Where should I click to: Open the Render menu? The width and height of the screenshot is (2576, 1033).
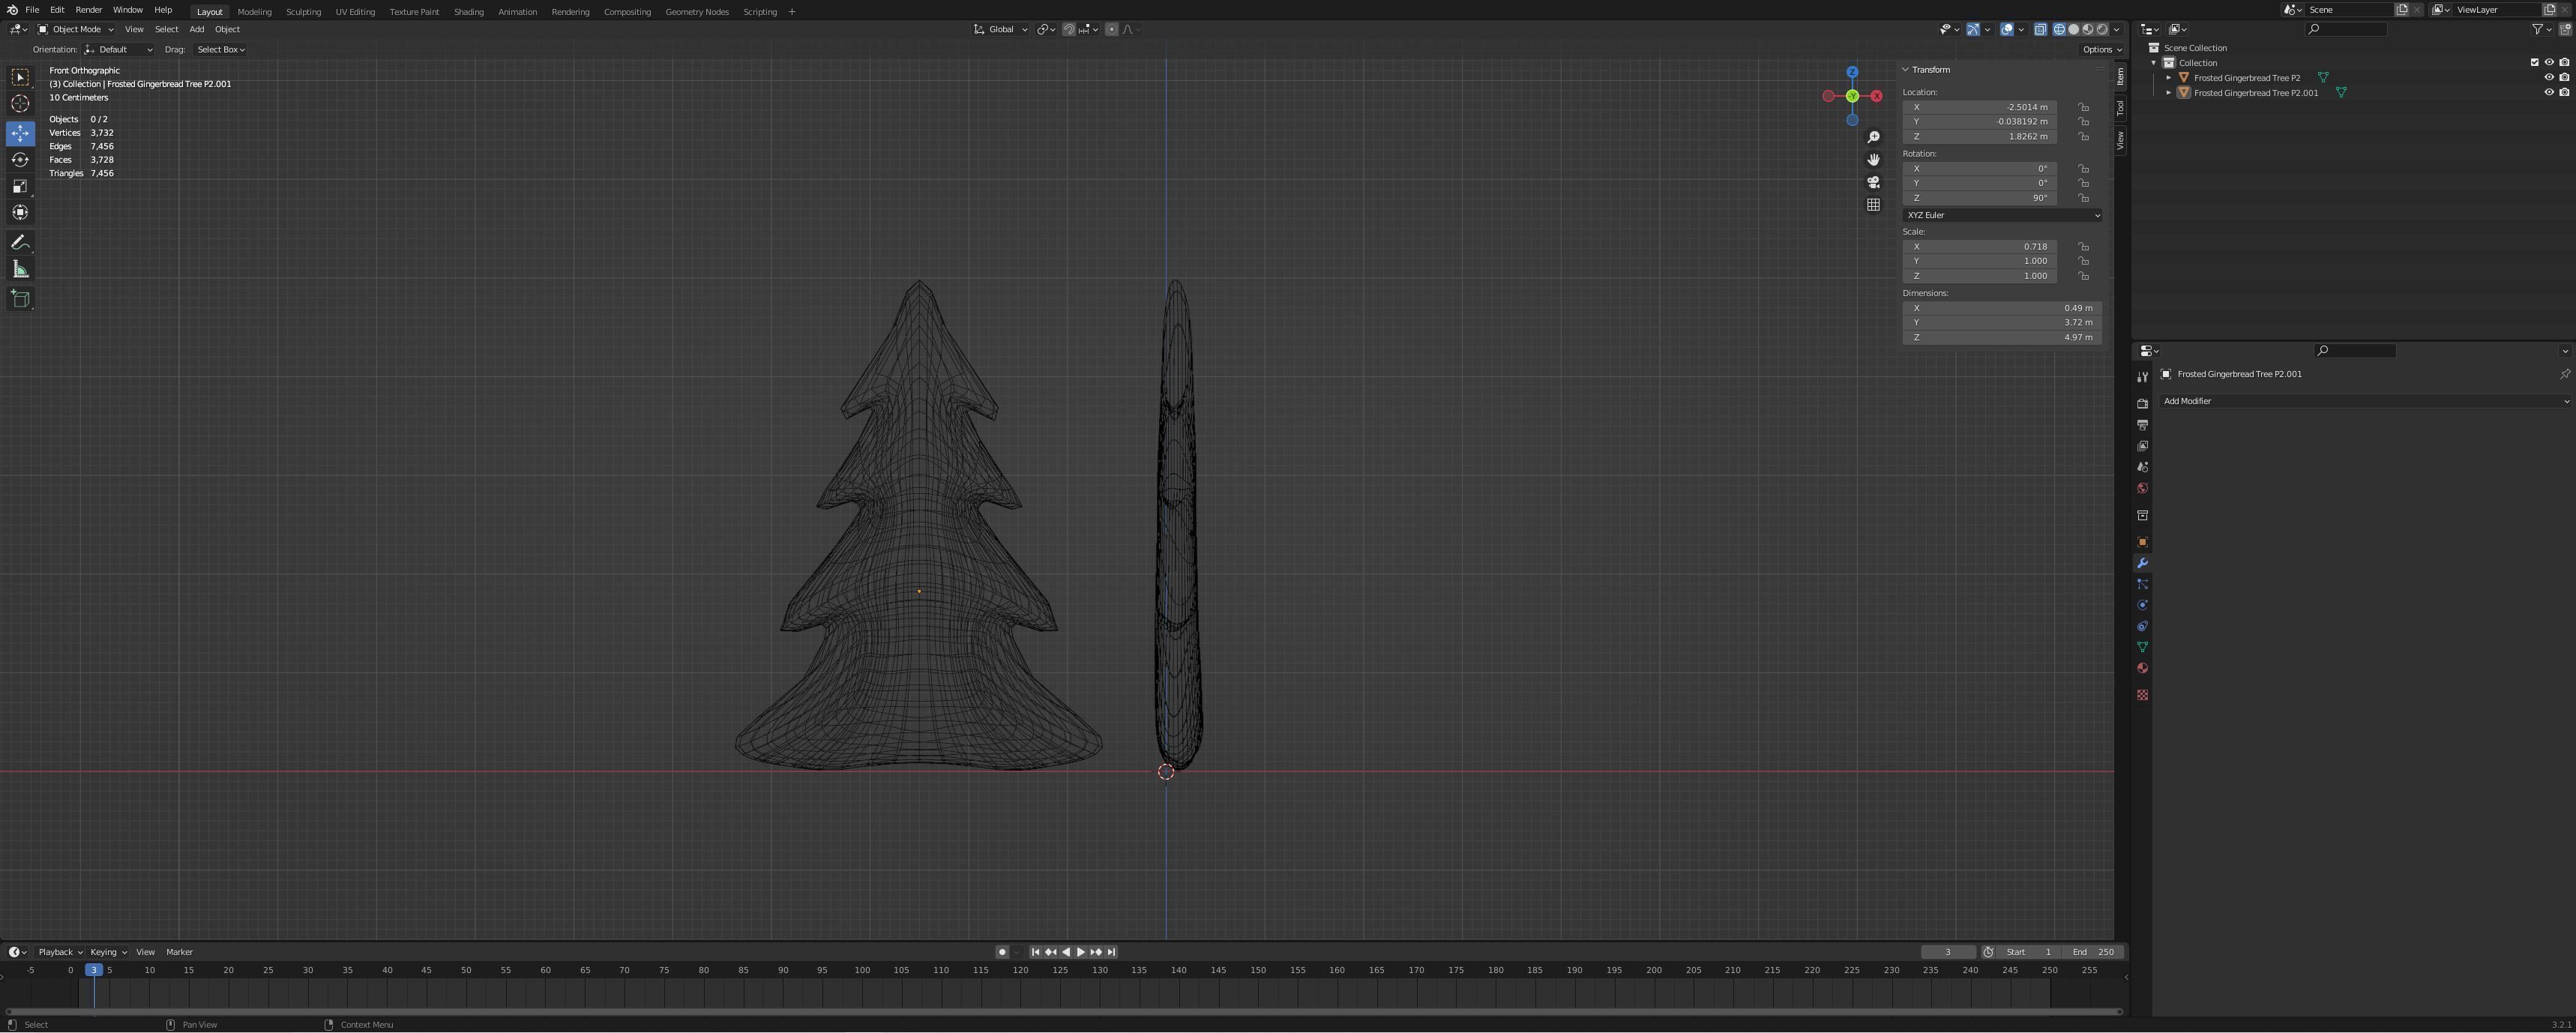tap(88, 11)
